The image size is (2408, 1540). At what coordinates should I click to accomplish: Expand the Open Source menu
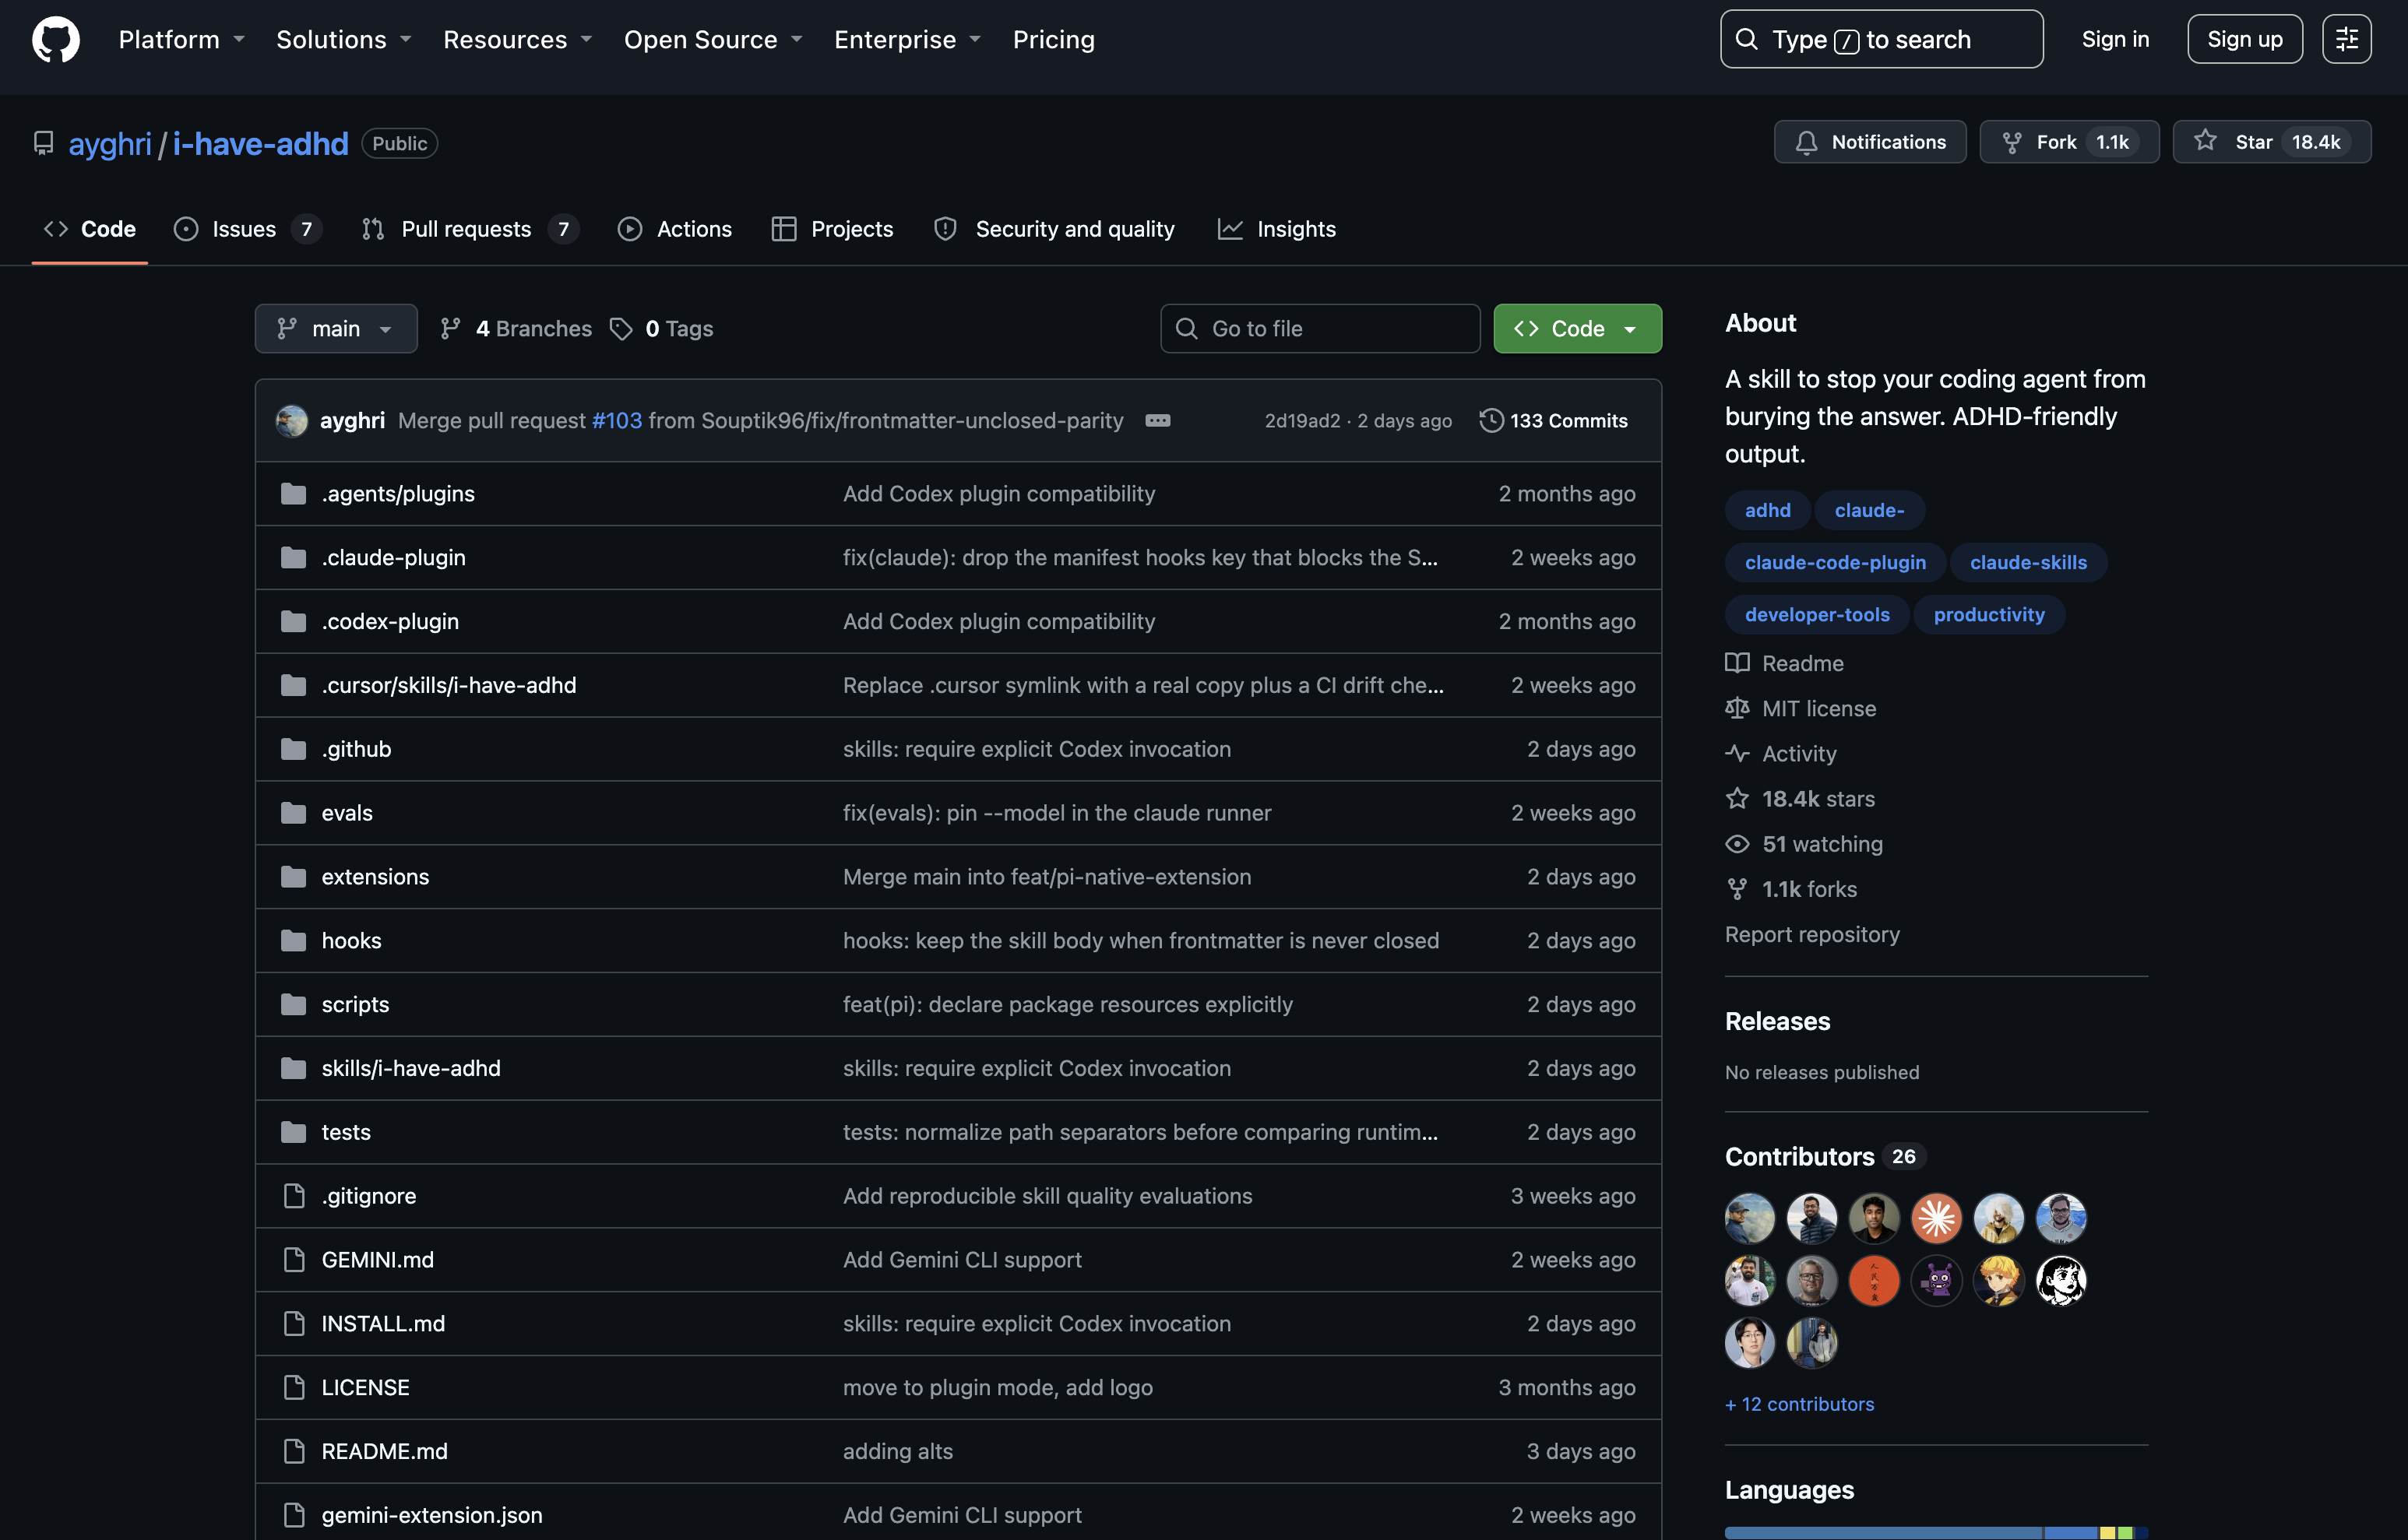pos(713,39)
